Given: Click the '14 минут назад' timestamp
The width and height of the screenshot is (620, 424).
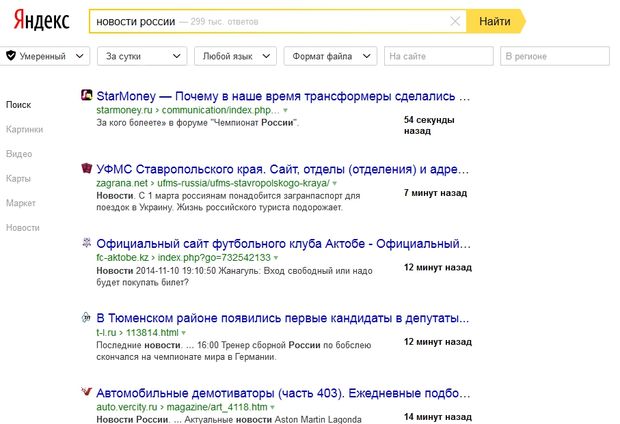Looking at the screenshot, I should point(438,417).
